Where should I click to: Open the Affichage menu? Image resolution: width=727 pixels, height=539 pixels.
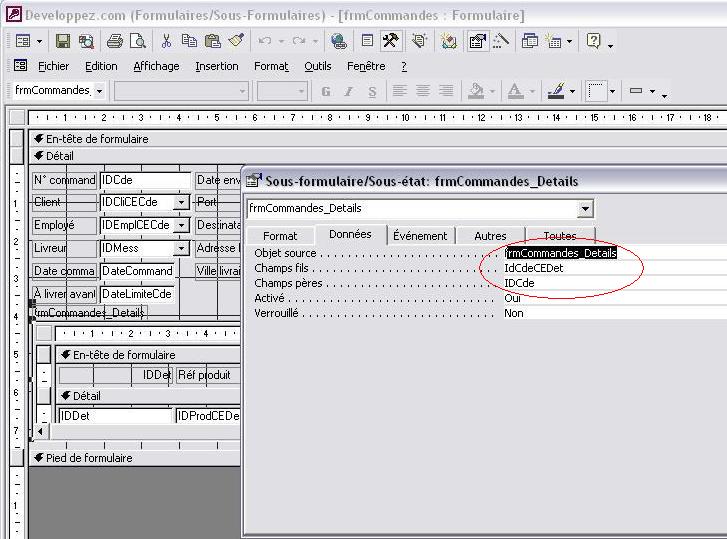pos(156,66)
